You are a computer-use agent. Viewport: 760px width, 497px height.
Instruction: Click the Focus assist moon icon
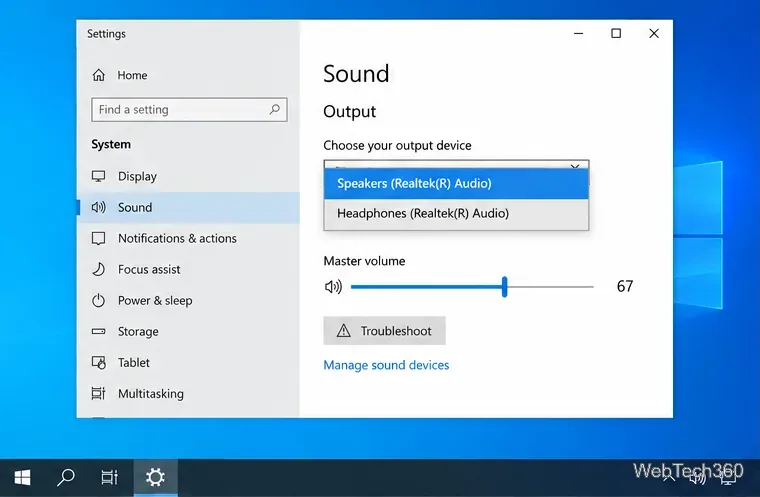(x=98, y=269)
